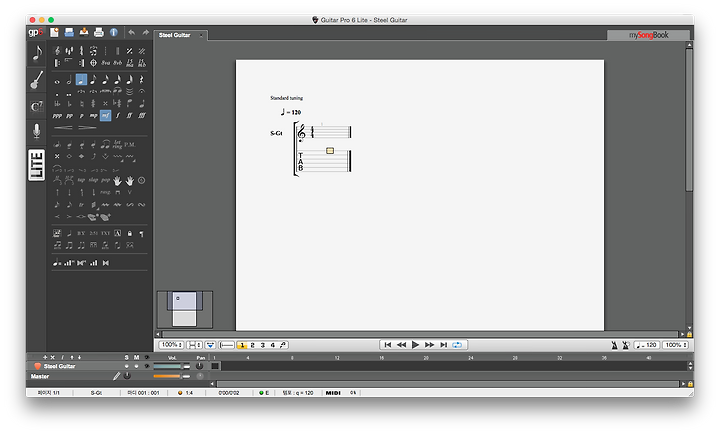Click the vertical scrollbar of the score
This screenshot has width=720, height=434.
click(x=689, y=120)
